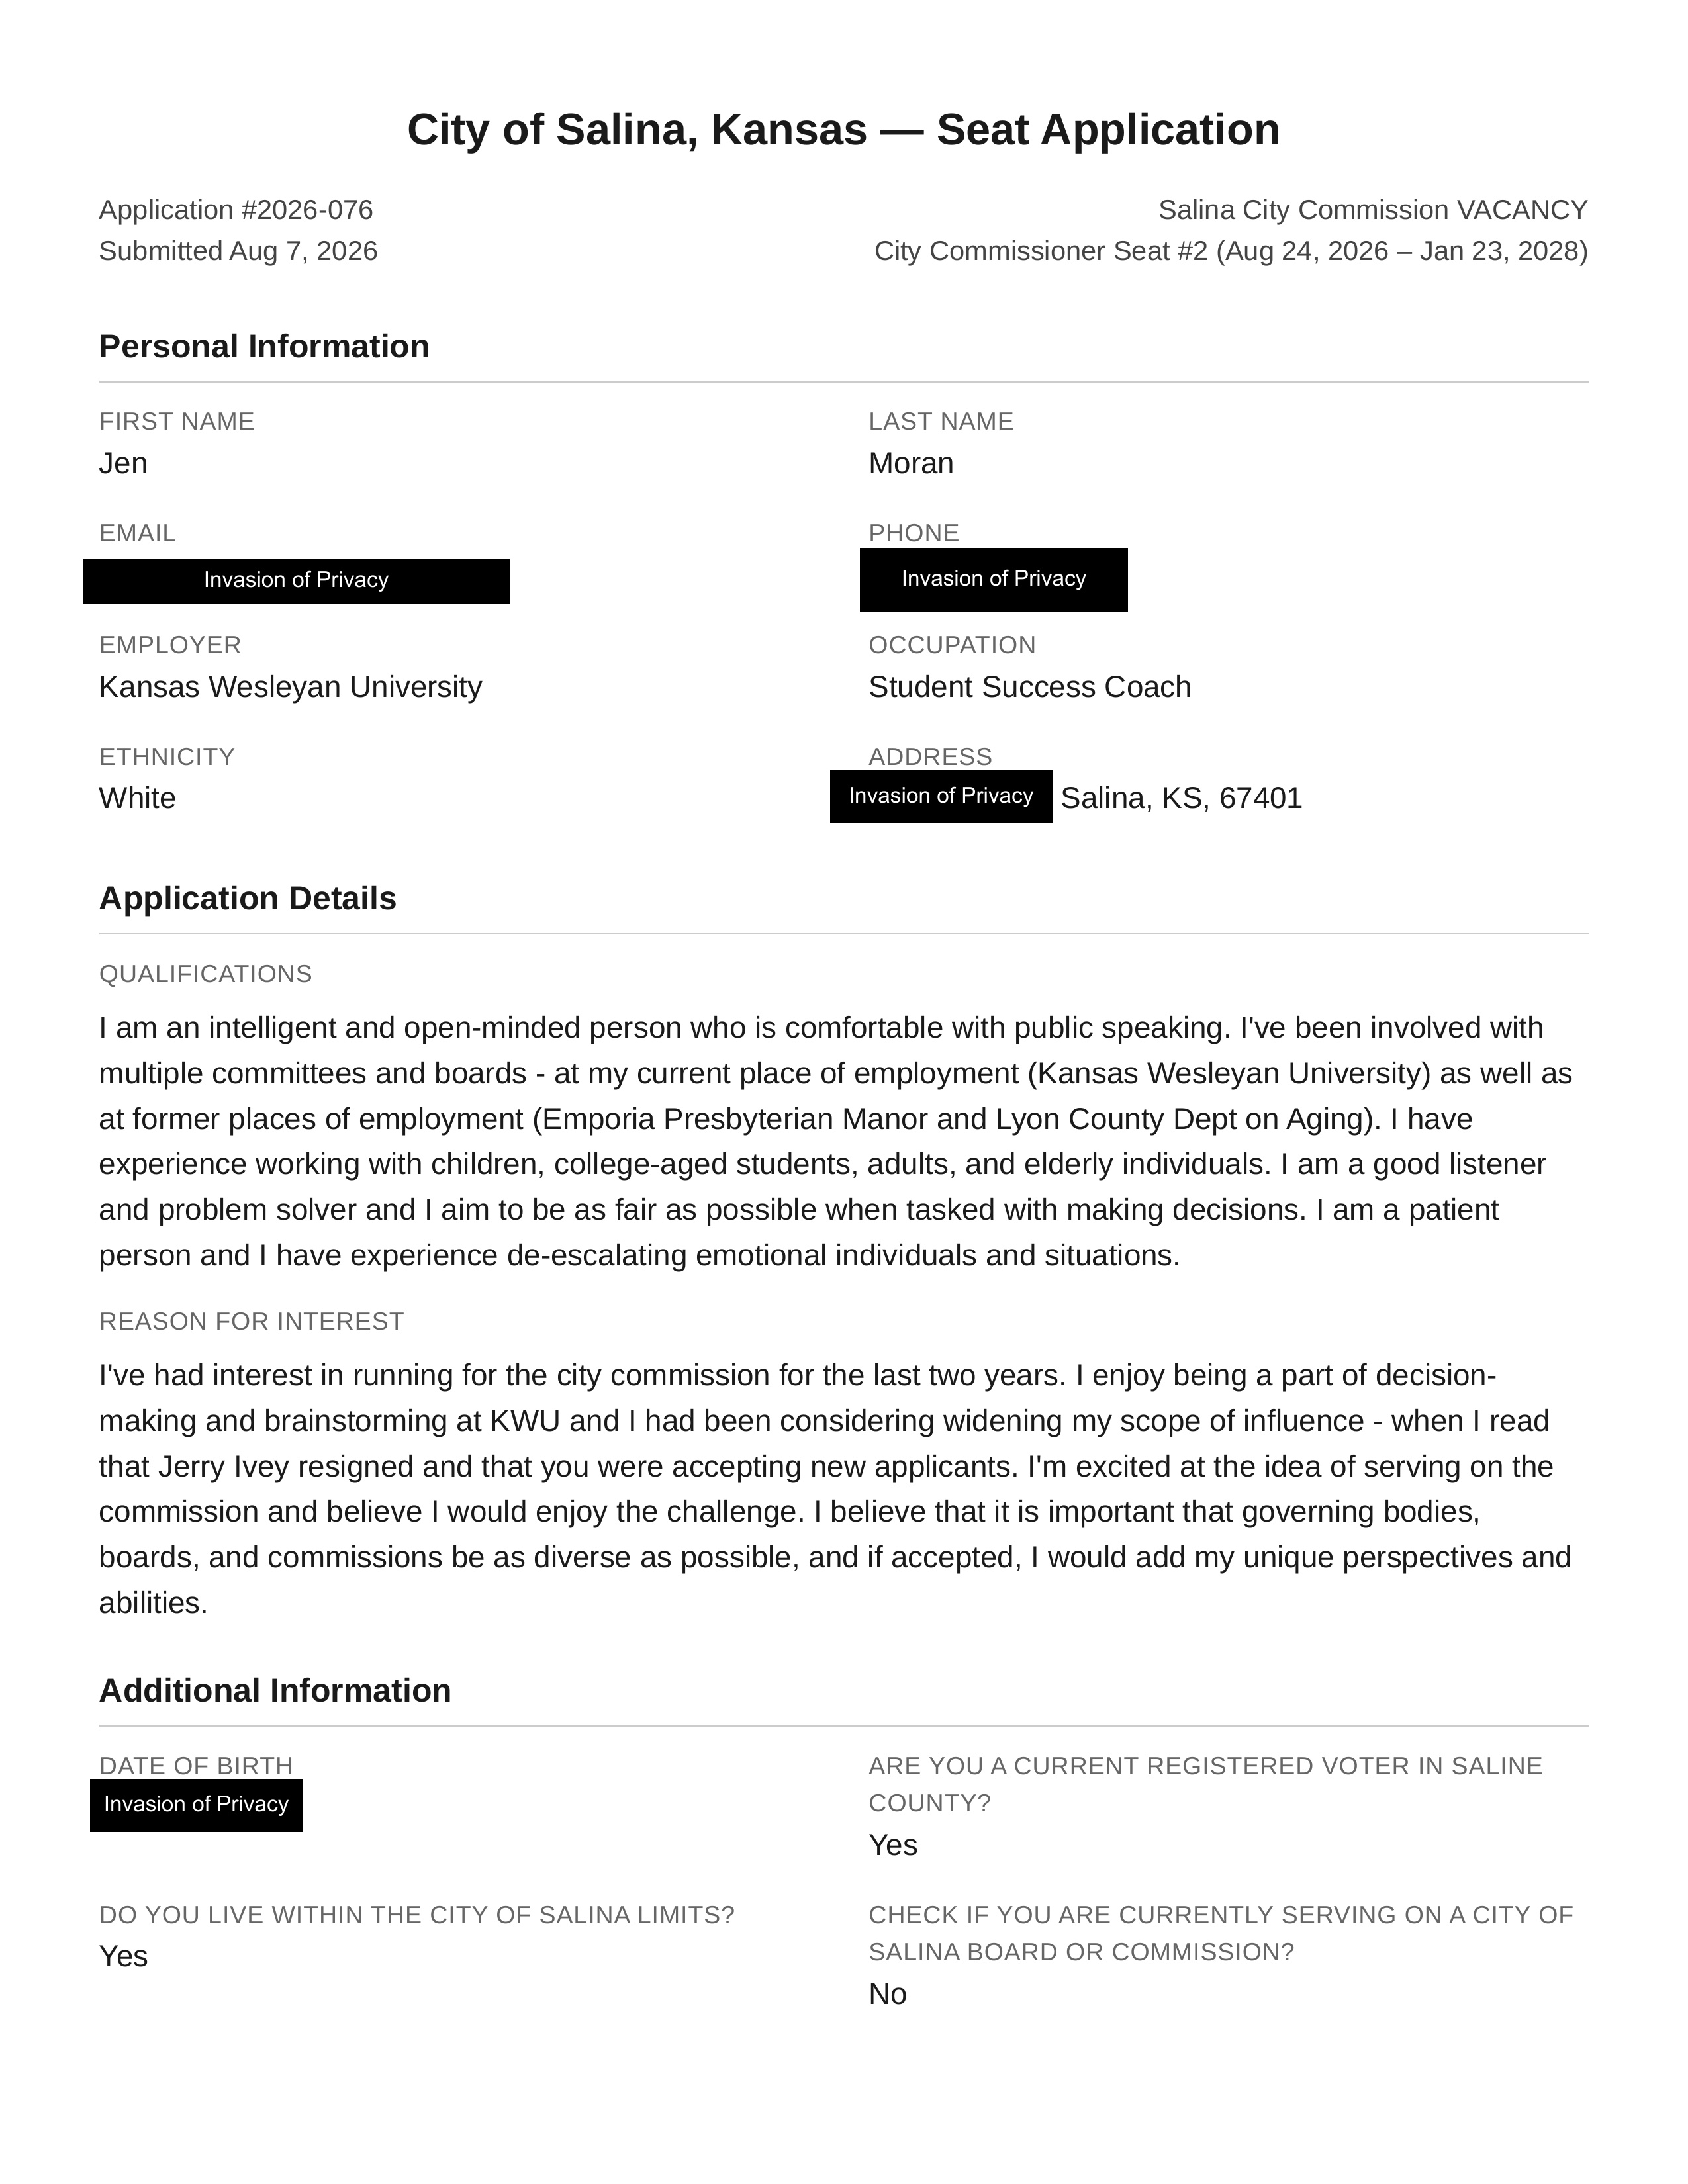Click the Seat Application page title
The image size is (1688, 2184).
tap(843, 130)
